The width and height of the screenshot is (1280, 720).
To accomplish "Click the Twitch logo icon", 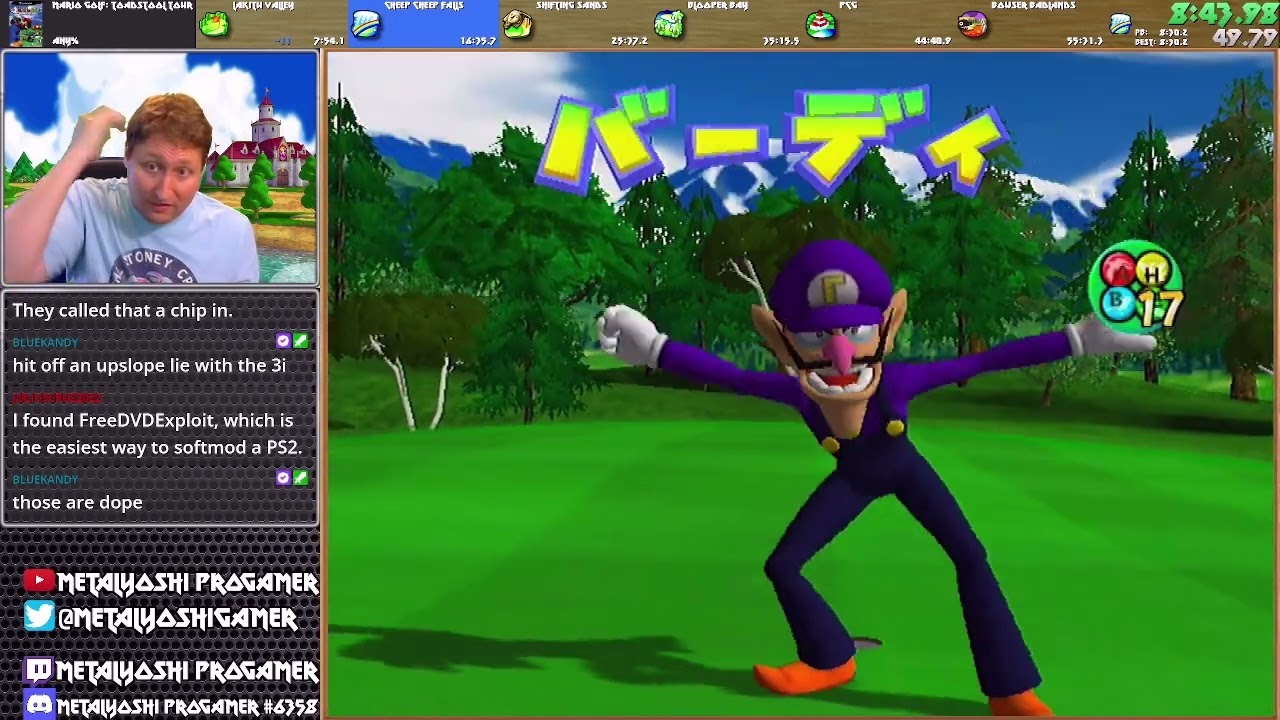I will (x=39, y=670).
